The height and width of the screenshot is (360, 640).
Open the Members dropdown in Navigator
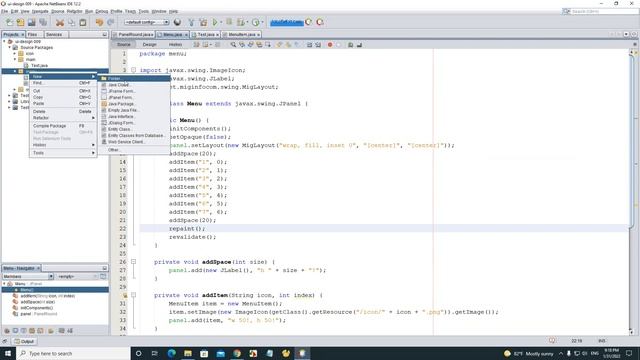(28, 276)
